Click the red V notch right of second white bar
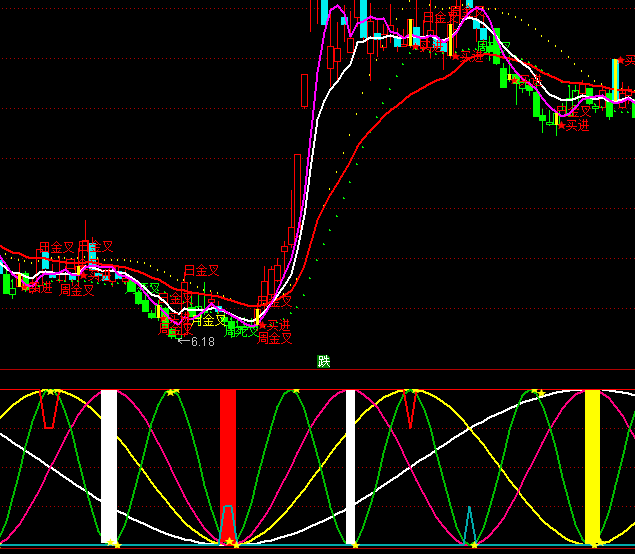 (x=410, y=408)
